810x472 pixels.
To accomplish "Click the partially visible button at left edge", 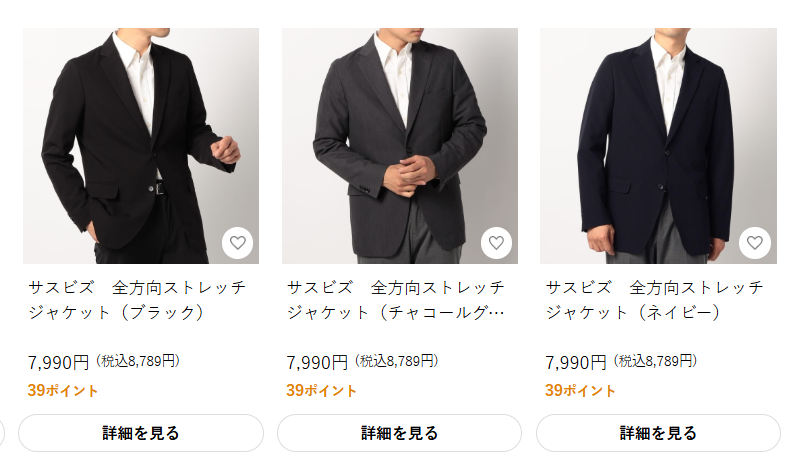I will pos(2,433).
